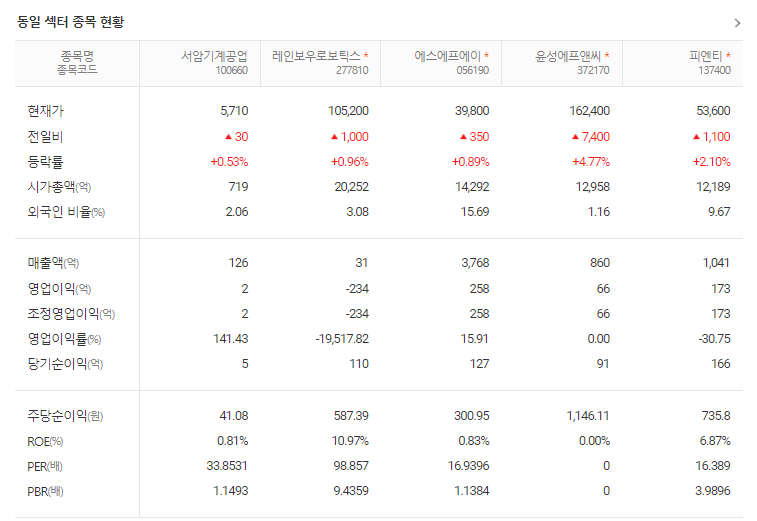757x521 pixels.
Task: Select net income value 110
Action: pyautogui.click(x=359, y=364)
